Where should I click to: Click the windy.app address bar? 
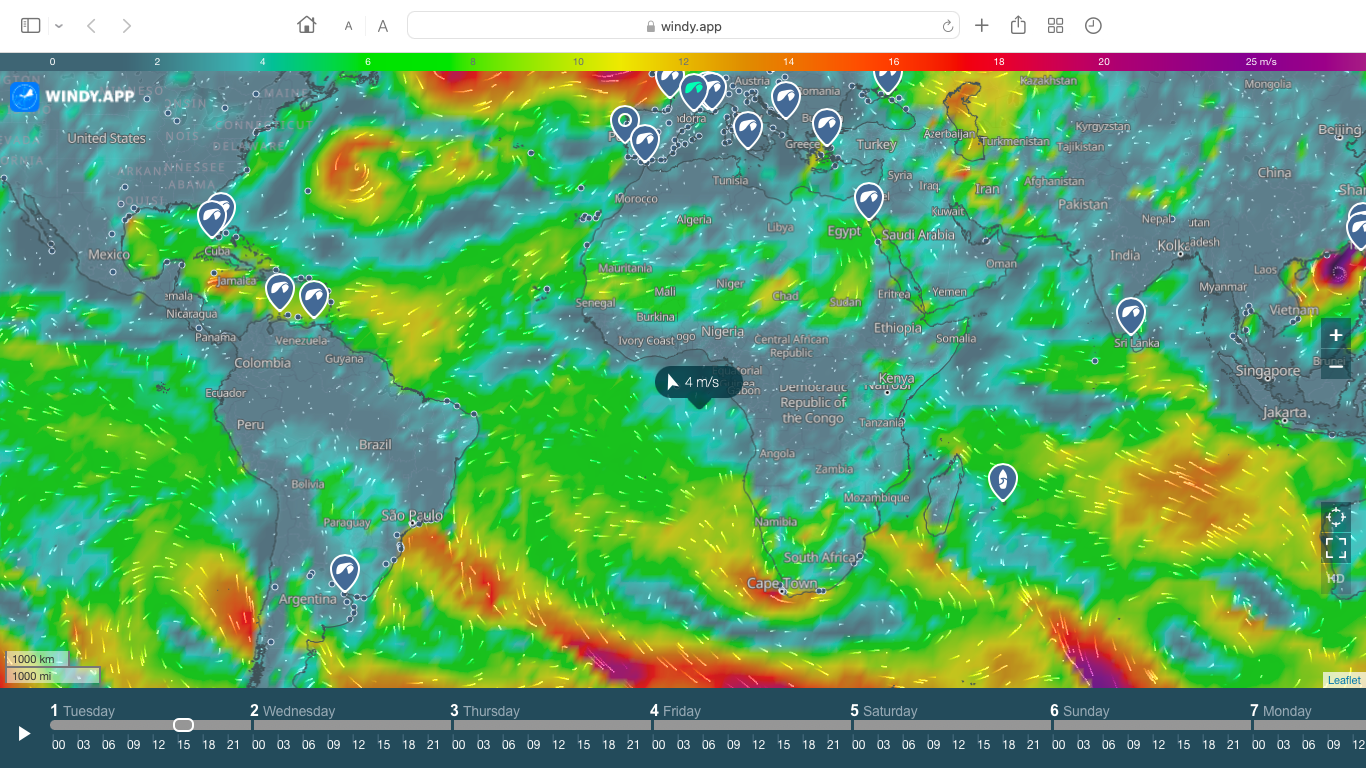coord(683,25)
